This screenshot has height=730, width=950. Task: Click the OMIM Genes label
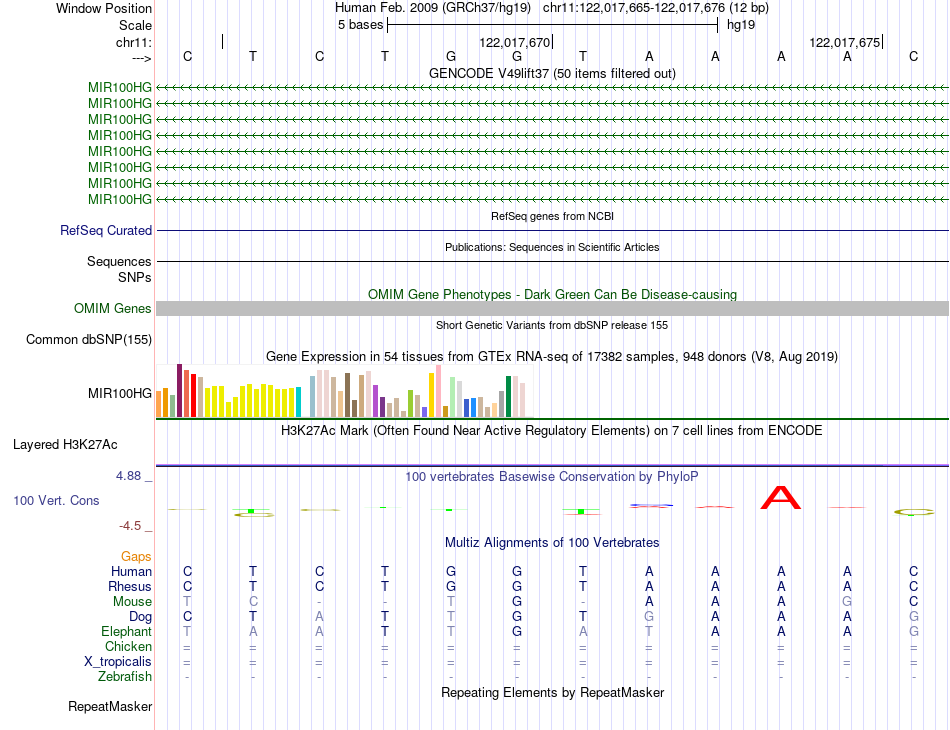click(x=113, y=308)
